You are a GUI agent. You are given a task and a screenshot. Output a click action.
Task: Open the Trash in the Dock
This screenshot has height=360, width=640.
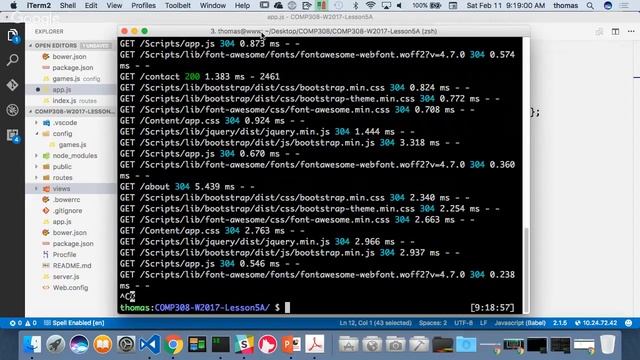[x=608, y=344]
